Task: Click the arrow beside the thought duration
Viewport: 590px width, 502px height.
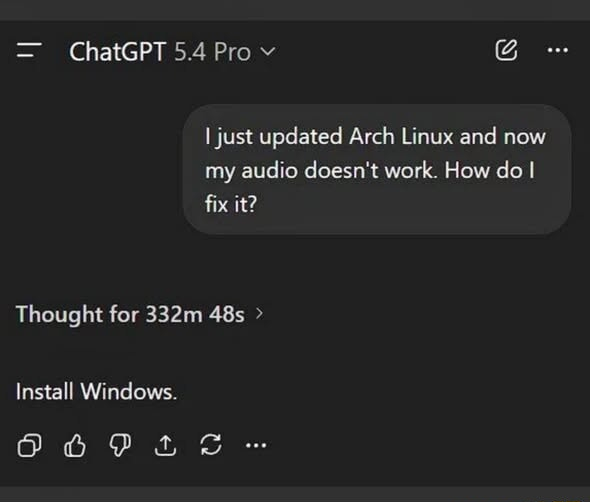Action: coord(259,313)
